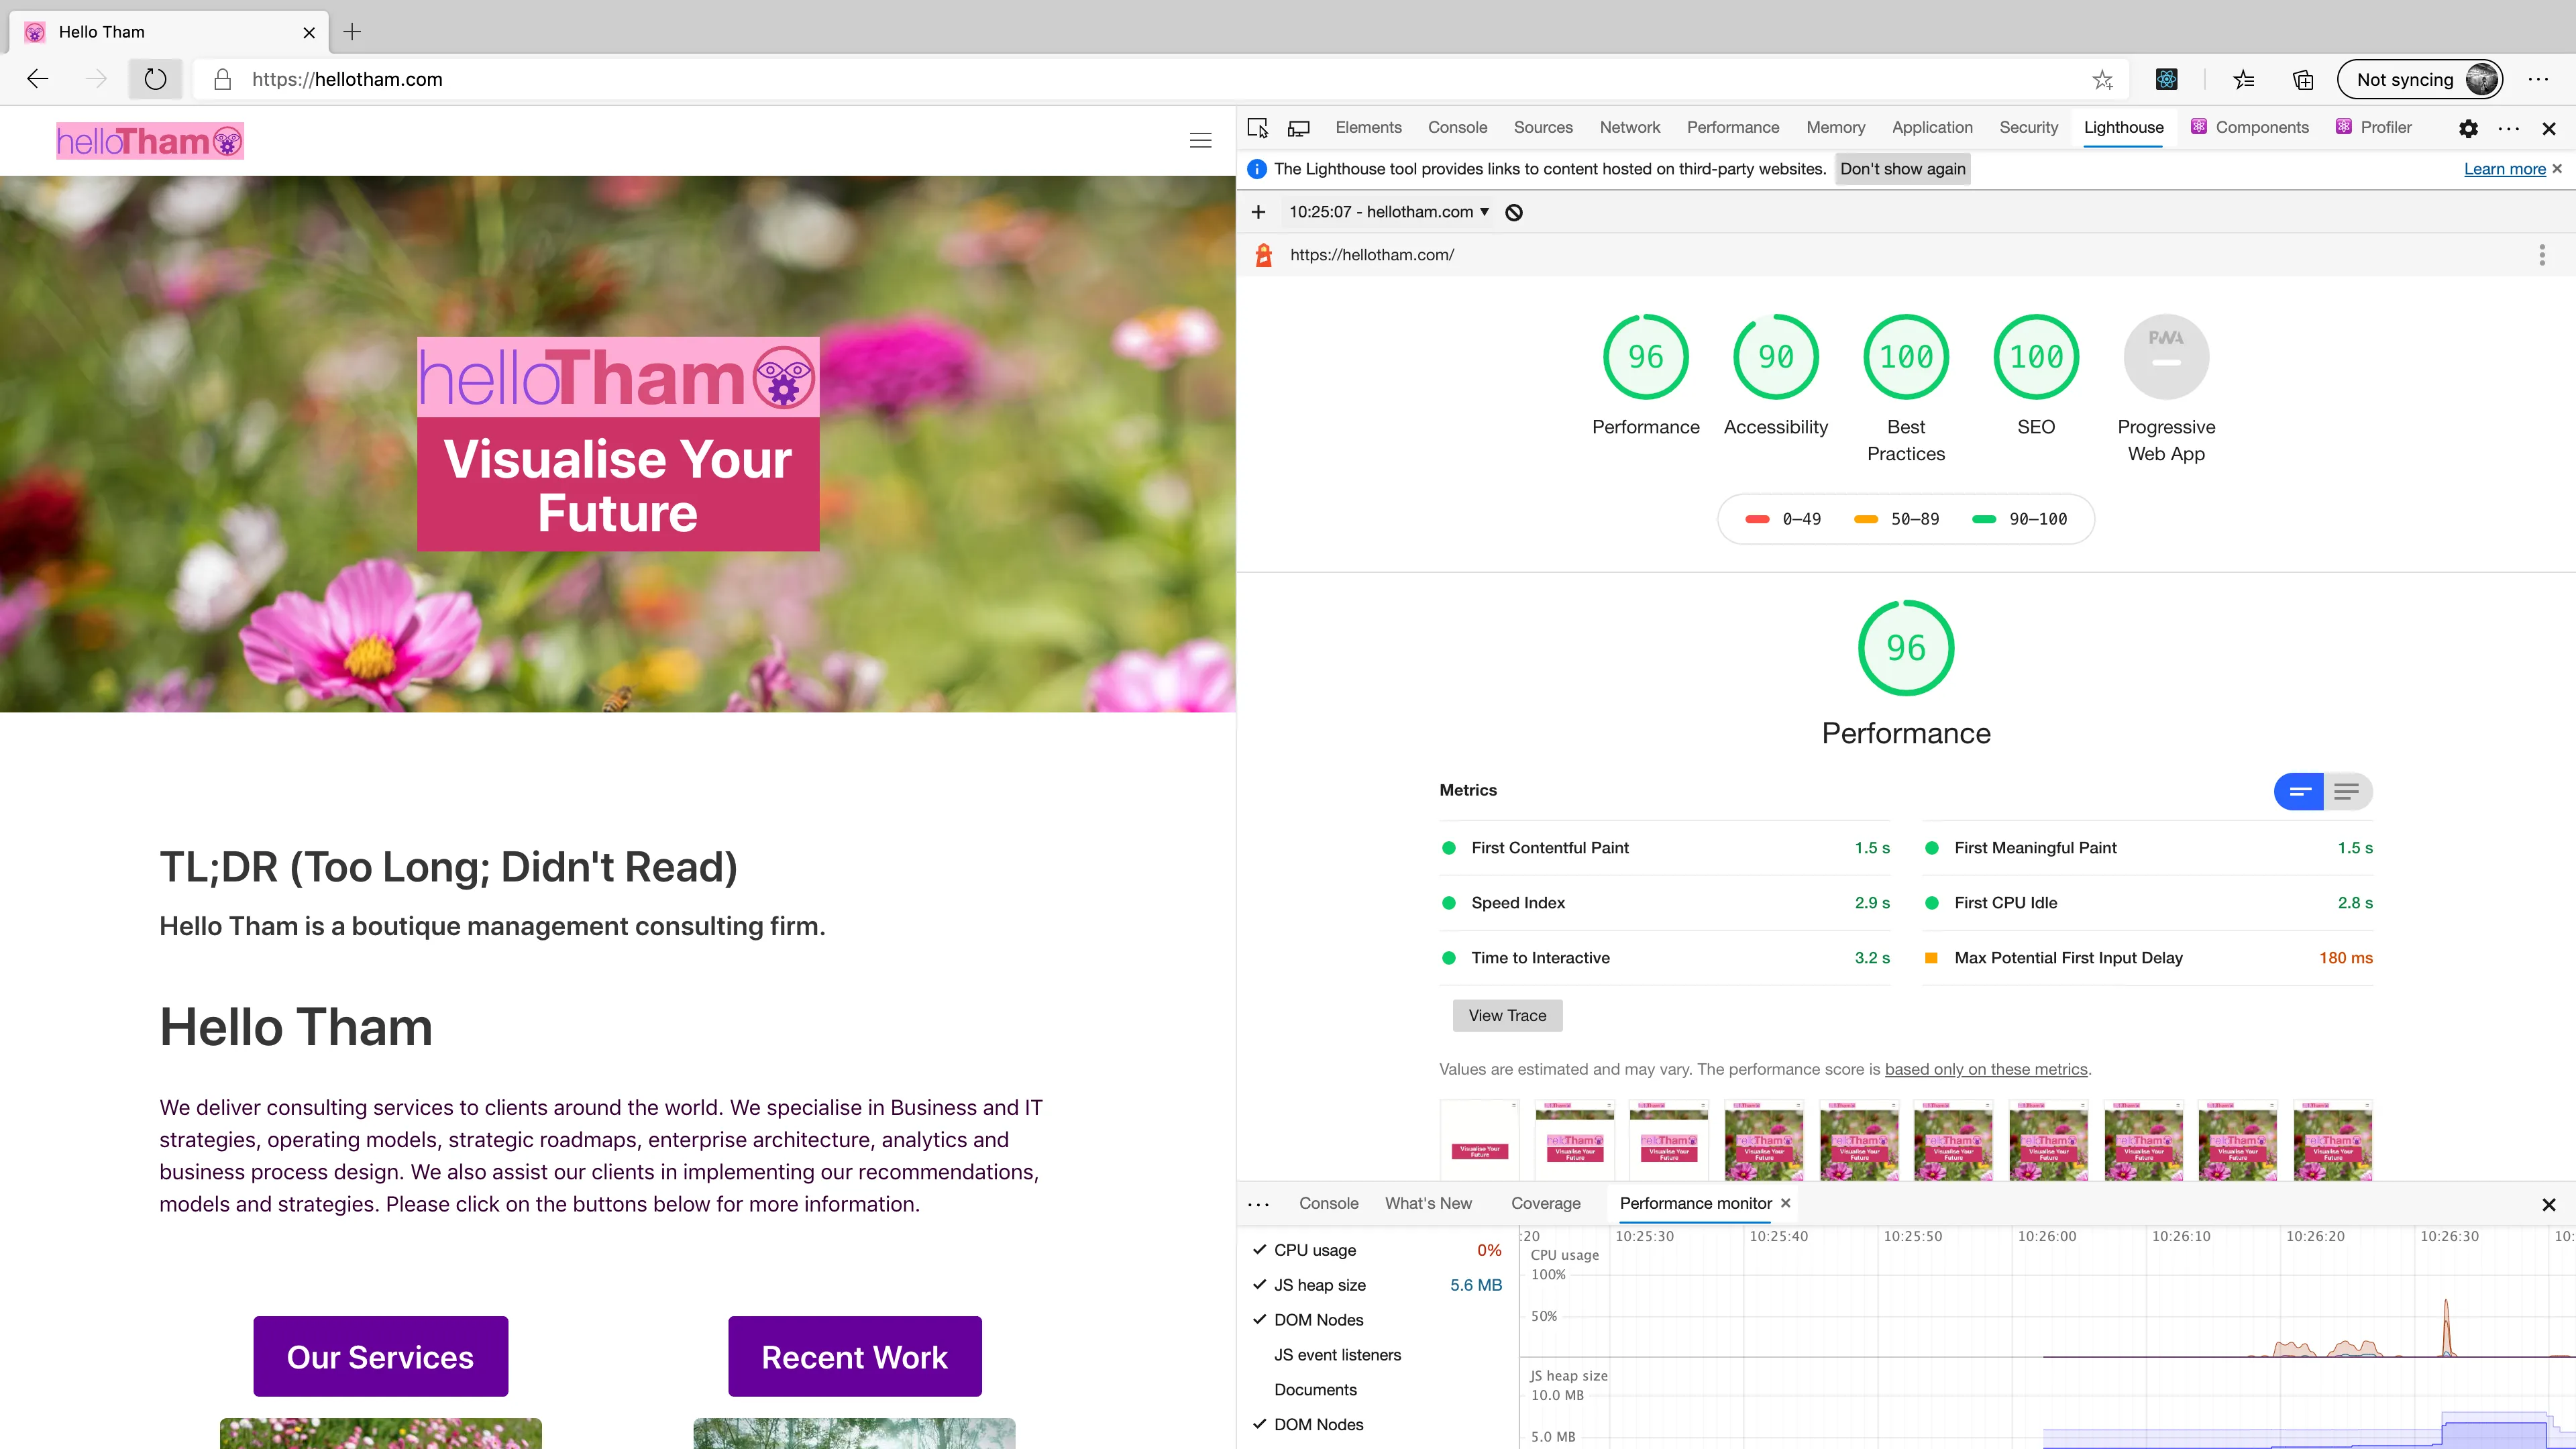Activate the inspect element picker
2576x1449 pixels.
(1258, 128)
